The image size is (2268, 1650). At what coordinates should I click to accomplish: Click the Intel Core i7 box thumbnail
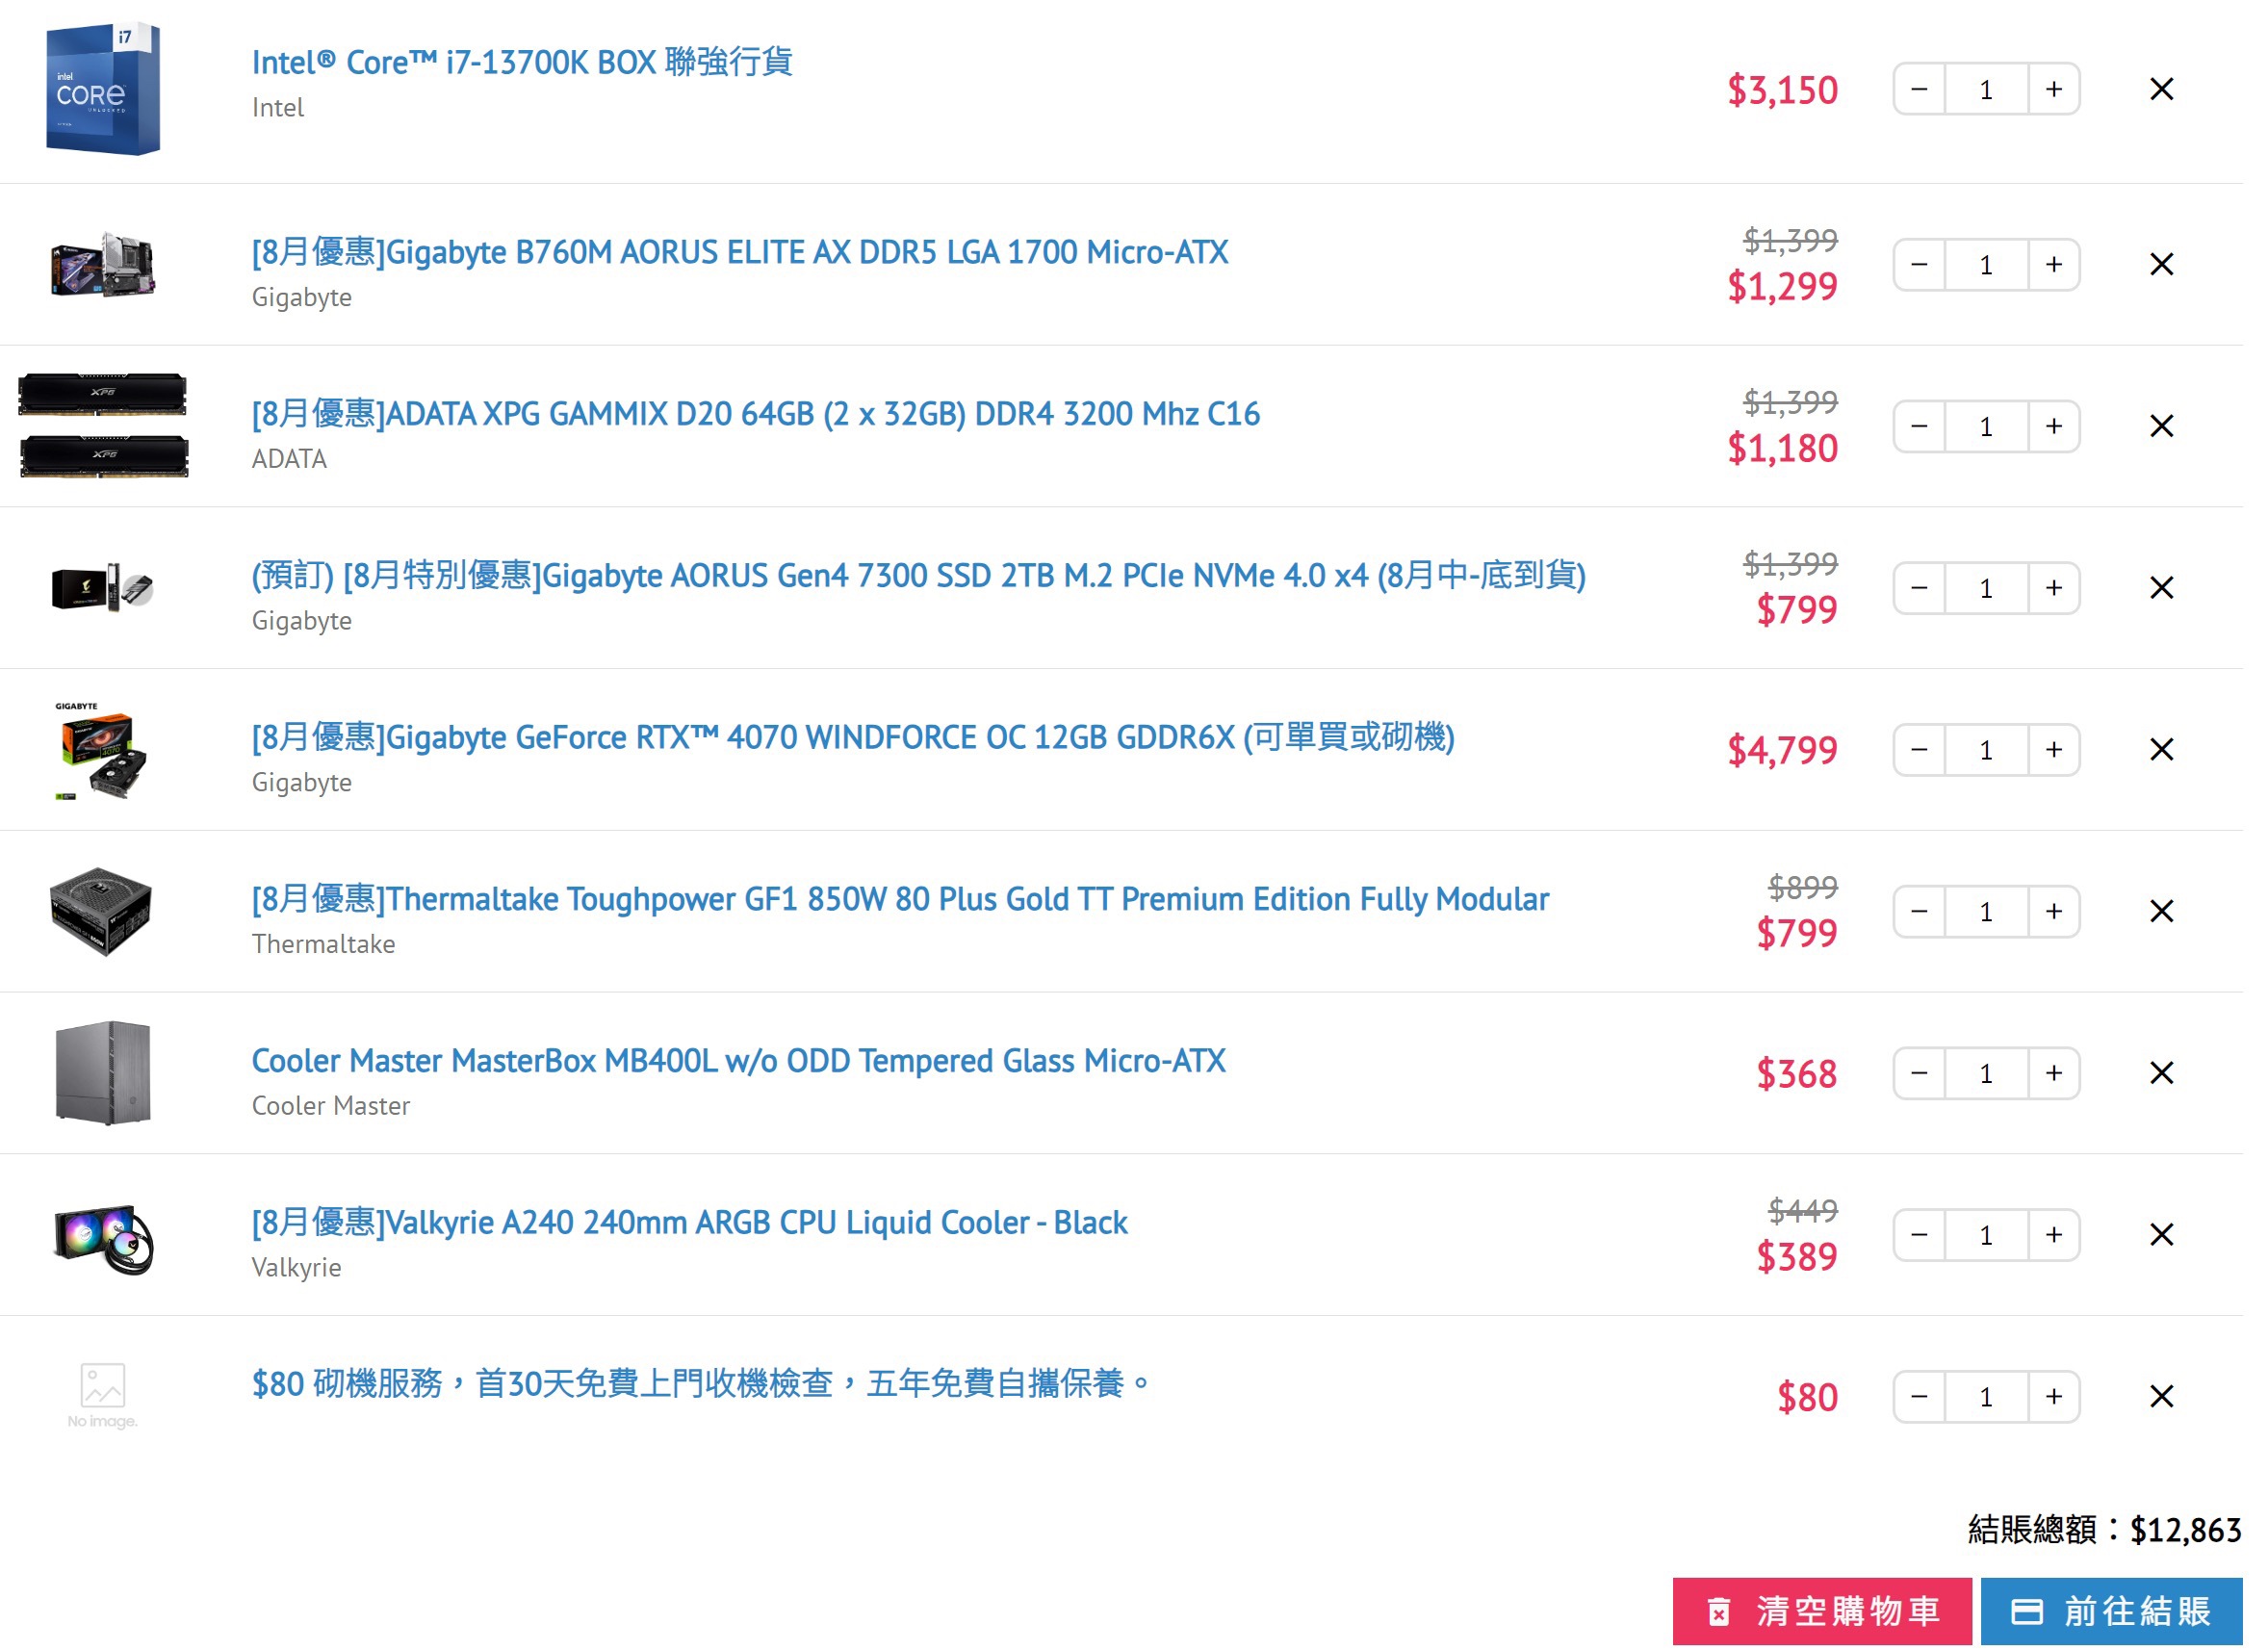tap(103, 90)
